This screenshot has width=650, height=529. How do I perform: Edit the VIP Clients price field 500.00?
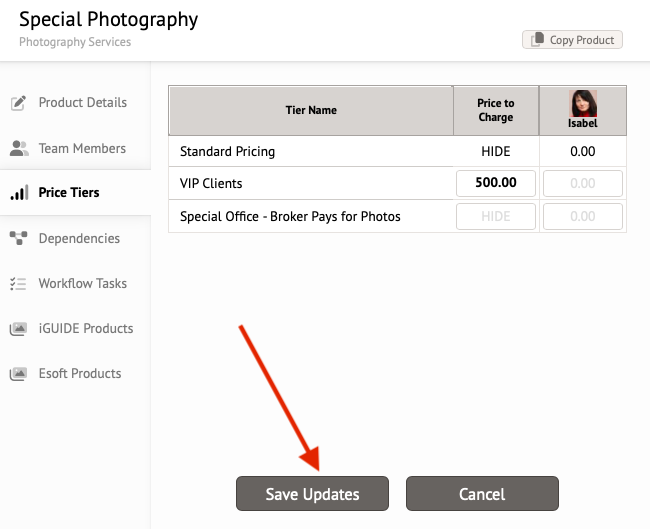coord(496,183)
